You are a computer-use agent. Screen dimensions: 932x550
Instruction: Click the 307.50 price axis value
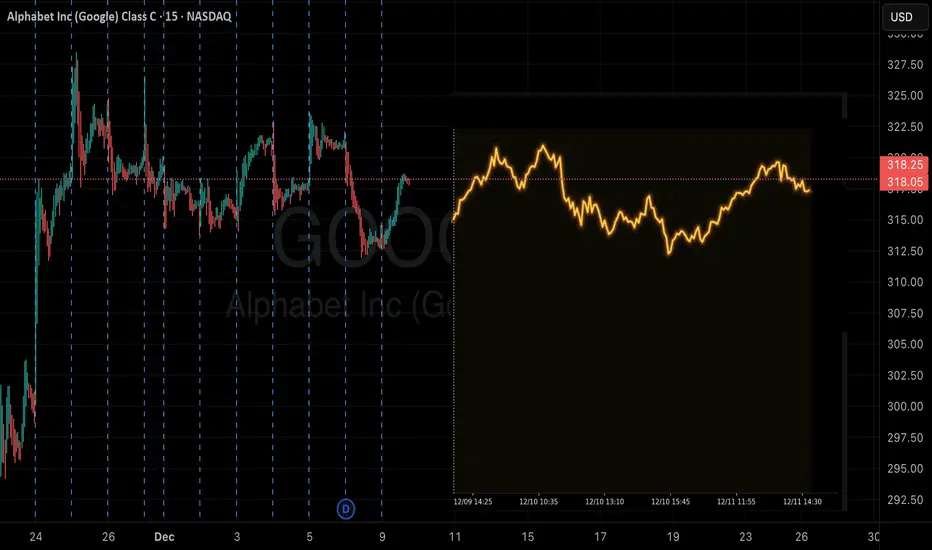[x=905, y=313]
